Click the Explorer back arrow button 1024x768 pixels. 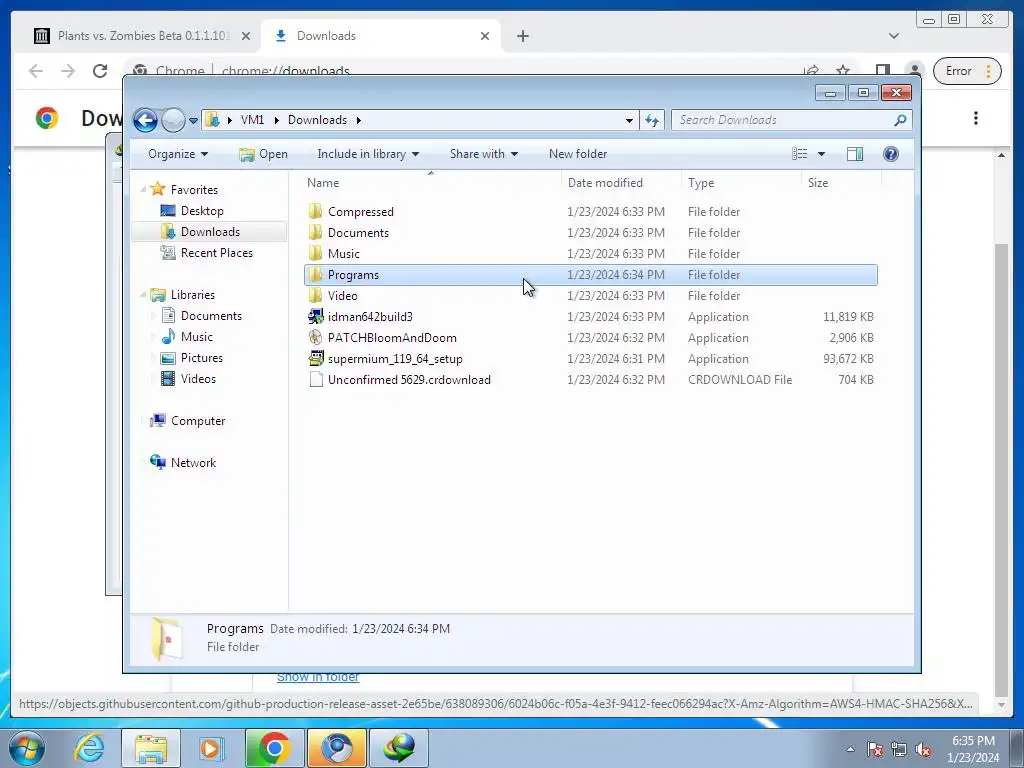145,120
